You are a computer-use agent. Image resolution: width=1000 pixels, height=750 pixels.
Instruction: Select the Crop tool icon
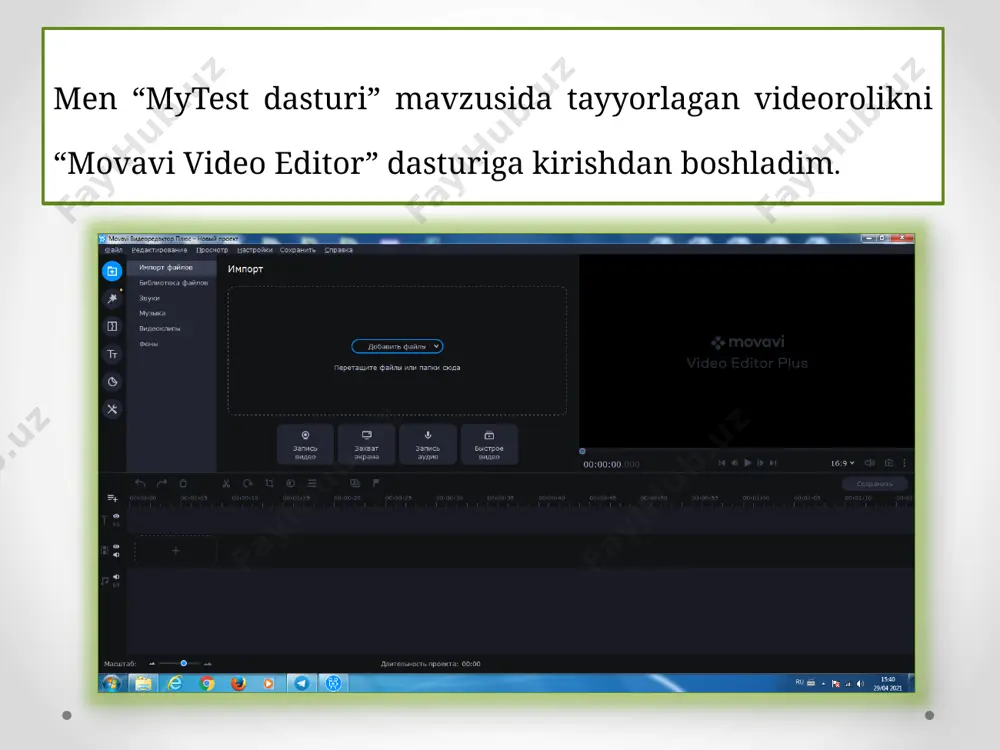point(269,483)
